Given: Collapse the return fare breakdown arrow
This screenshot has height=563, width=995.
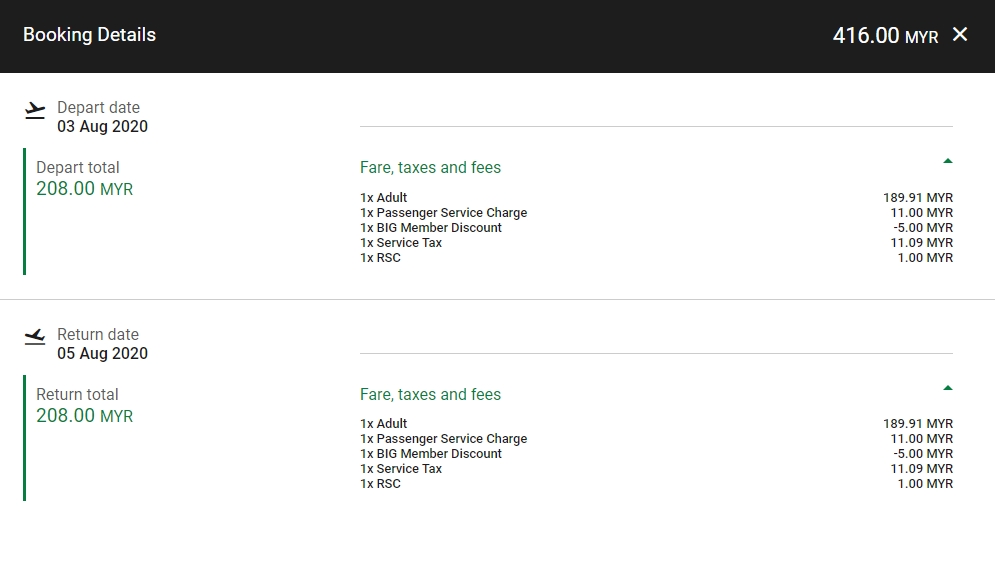Looking at the screenshot, I should (948, 388).
